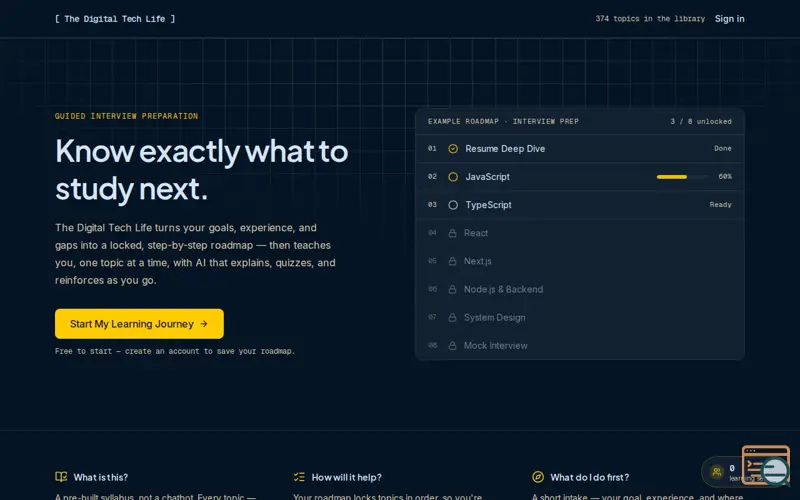Click the book icon beside What is this?
This screenshot has height=500, width=800.
point(61,477)
